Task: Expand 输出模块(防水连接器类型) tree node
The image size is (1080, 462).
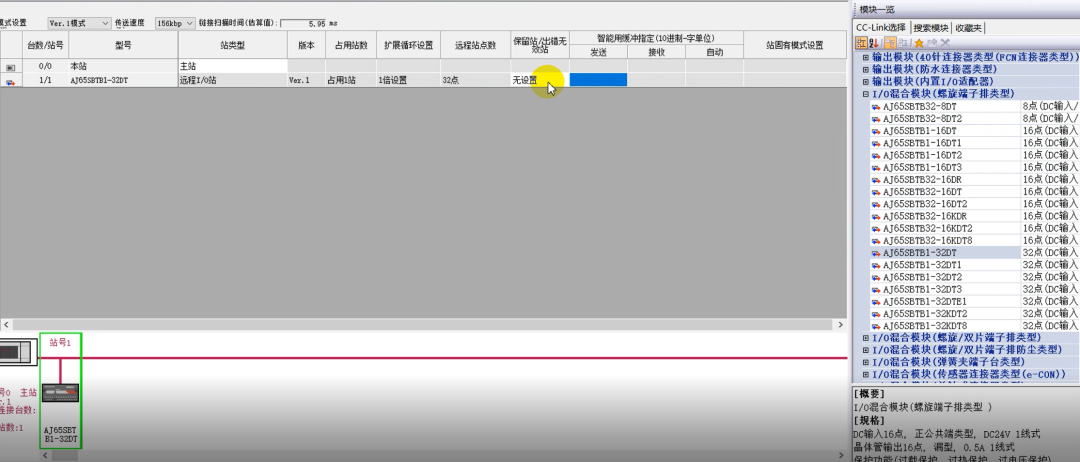Action: (x=866, y=70)
